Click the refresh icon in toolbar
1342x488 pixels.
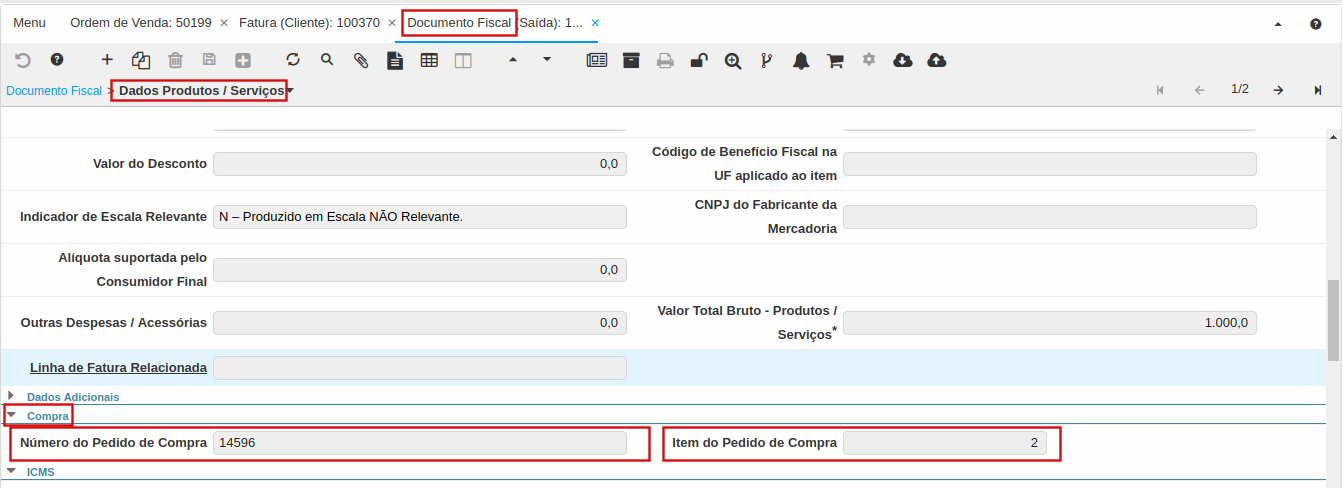[293, 60]
